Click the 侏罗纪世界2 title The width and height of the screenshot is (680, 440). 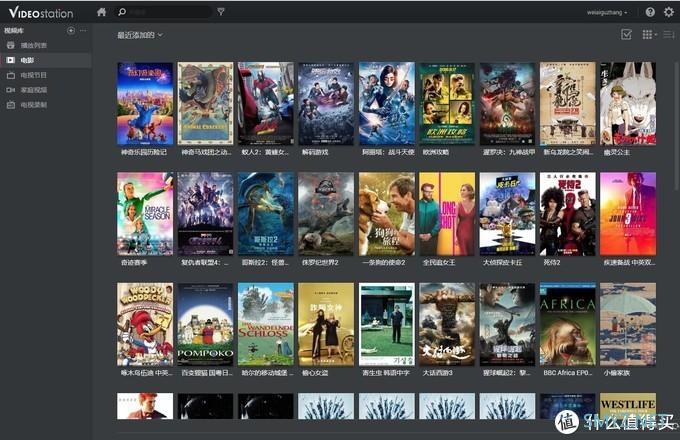(320, 262)
